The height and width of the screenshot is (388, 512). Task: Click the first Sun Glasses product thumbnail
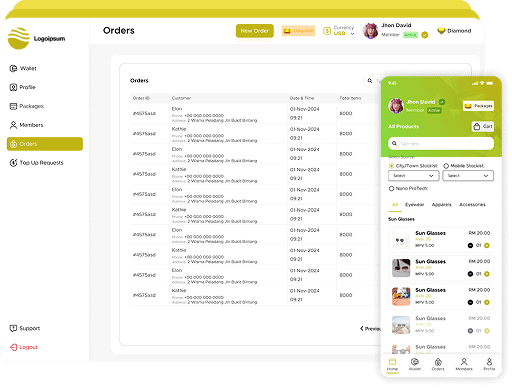401,239
